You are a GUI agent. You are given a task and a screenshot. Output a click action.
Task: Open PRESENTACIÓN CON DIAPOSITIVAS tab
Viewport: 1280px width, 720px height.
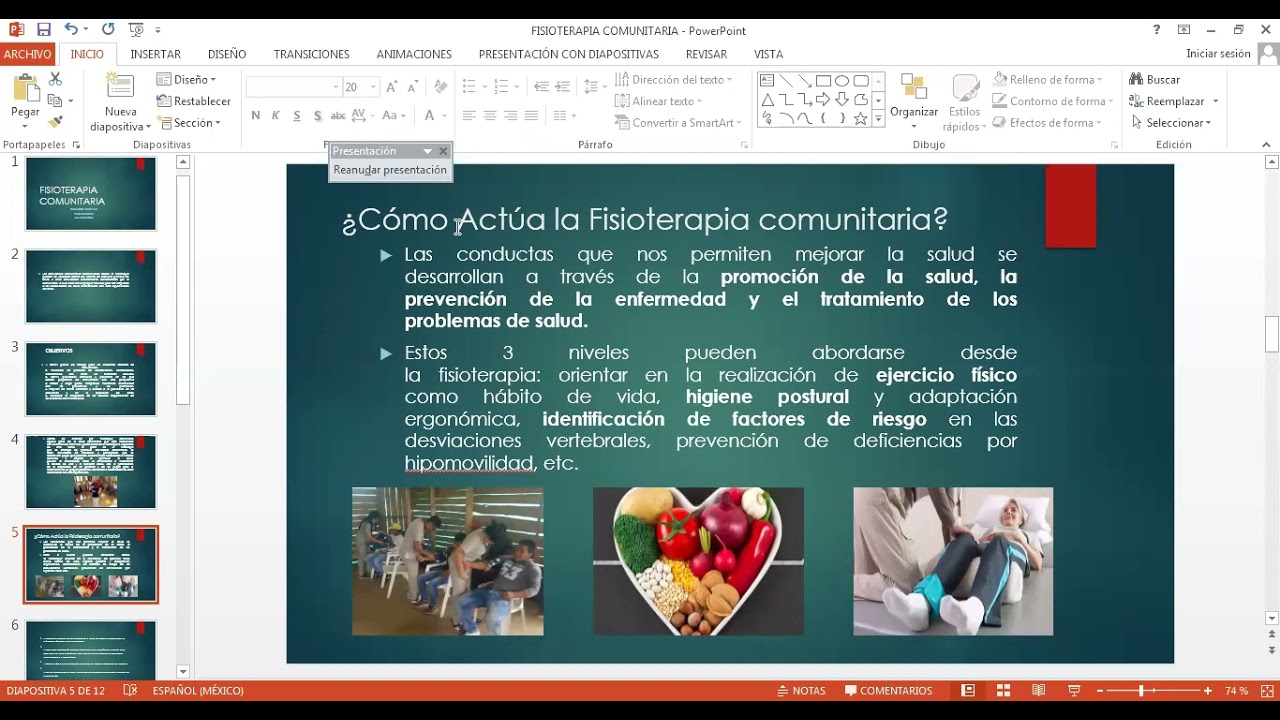569,54
